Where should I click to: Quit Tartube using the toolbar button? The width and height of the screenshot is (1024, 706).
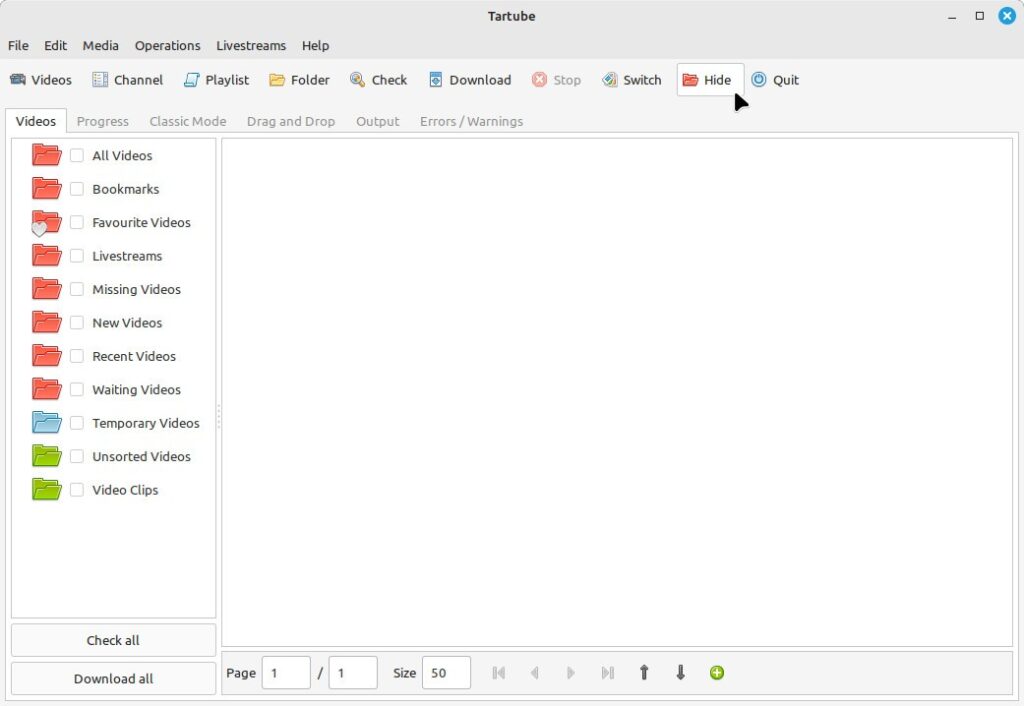tap(775, 80)
